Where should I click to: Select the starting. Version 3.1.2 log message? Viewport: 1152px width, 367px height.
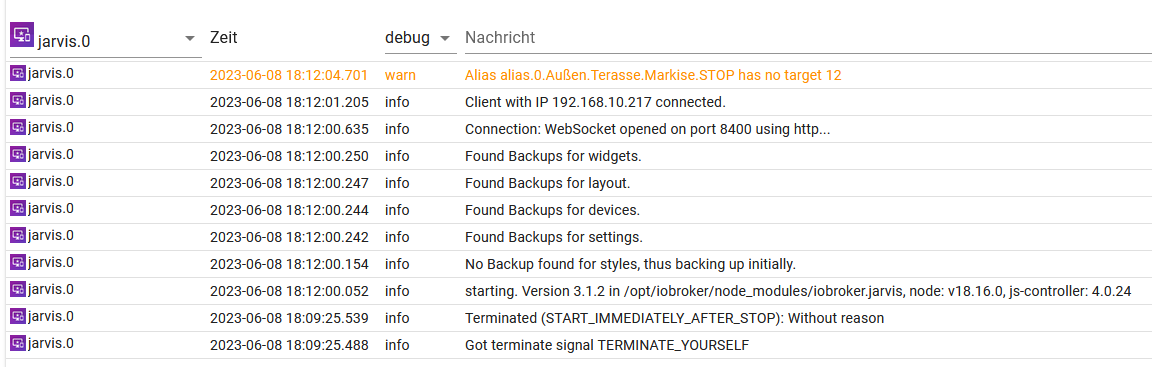798,291
